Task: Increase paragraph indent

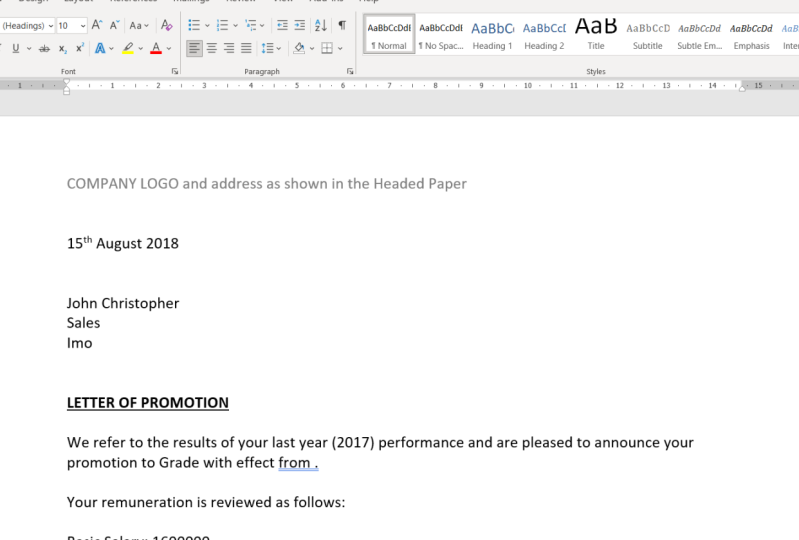Action: tap(300, 25)
